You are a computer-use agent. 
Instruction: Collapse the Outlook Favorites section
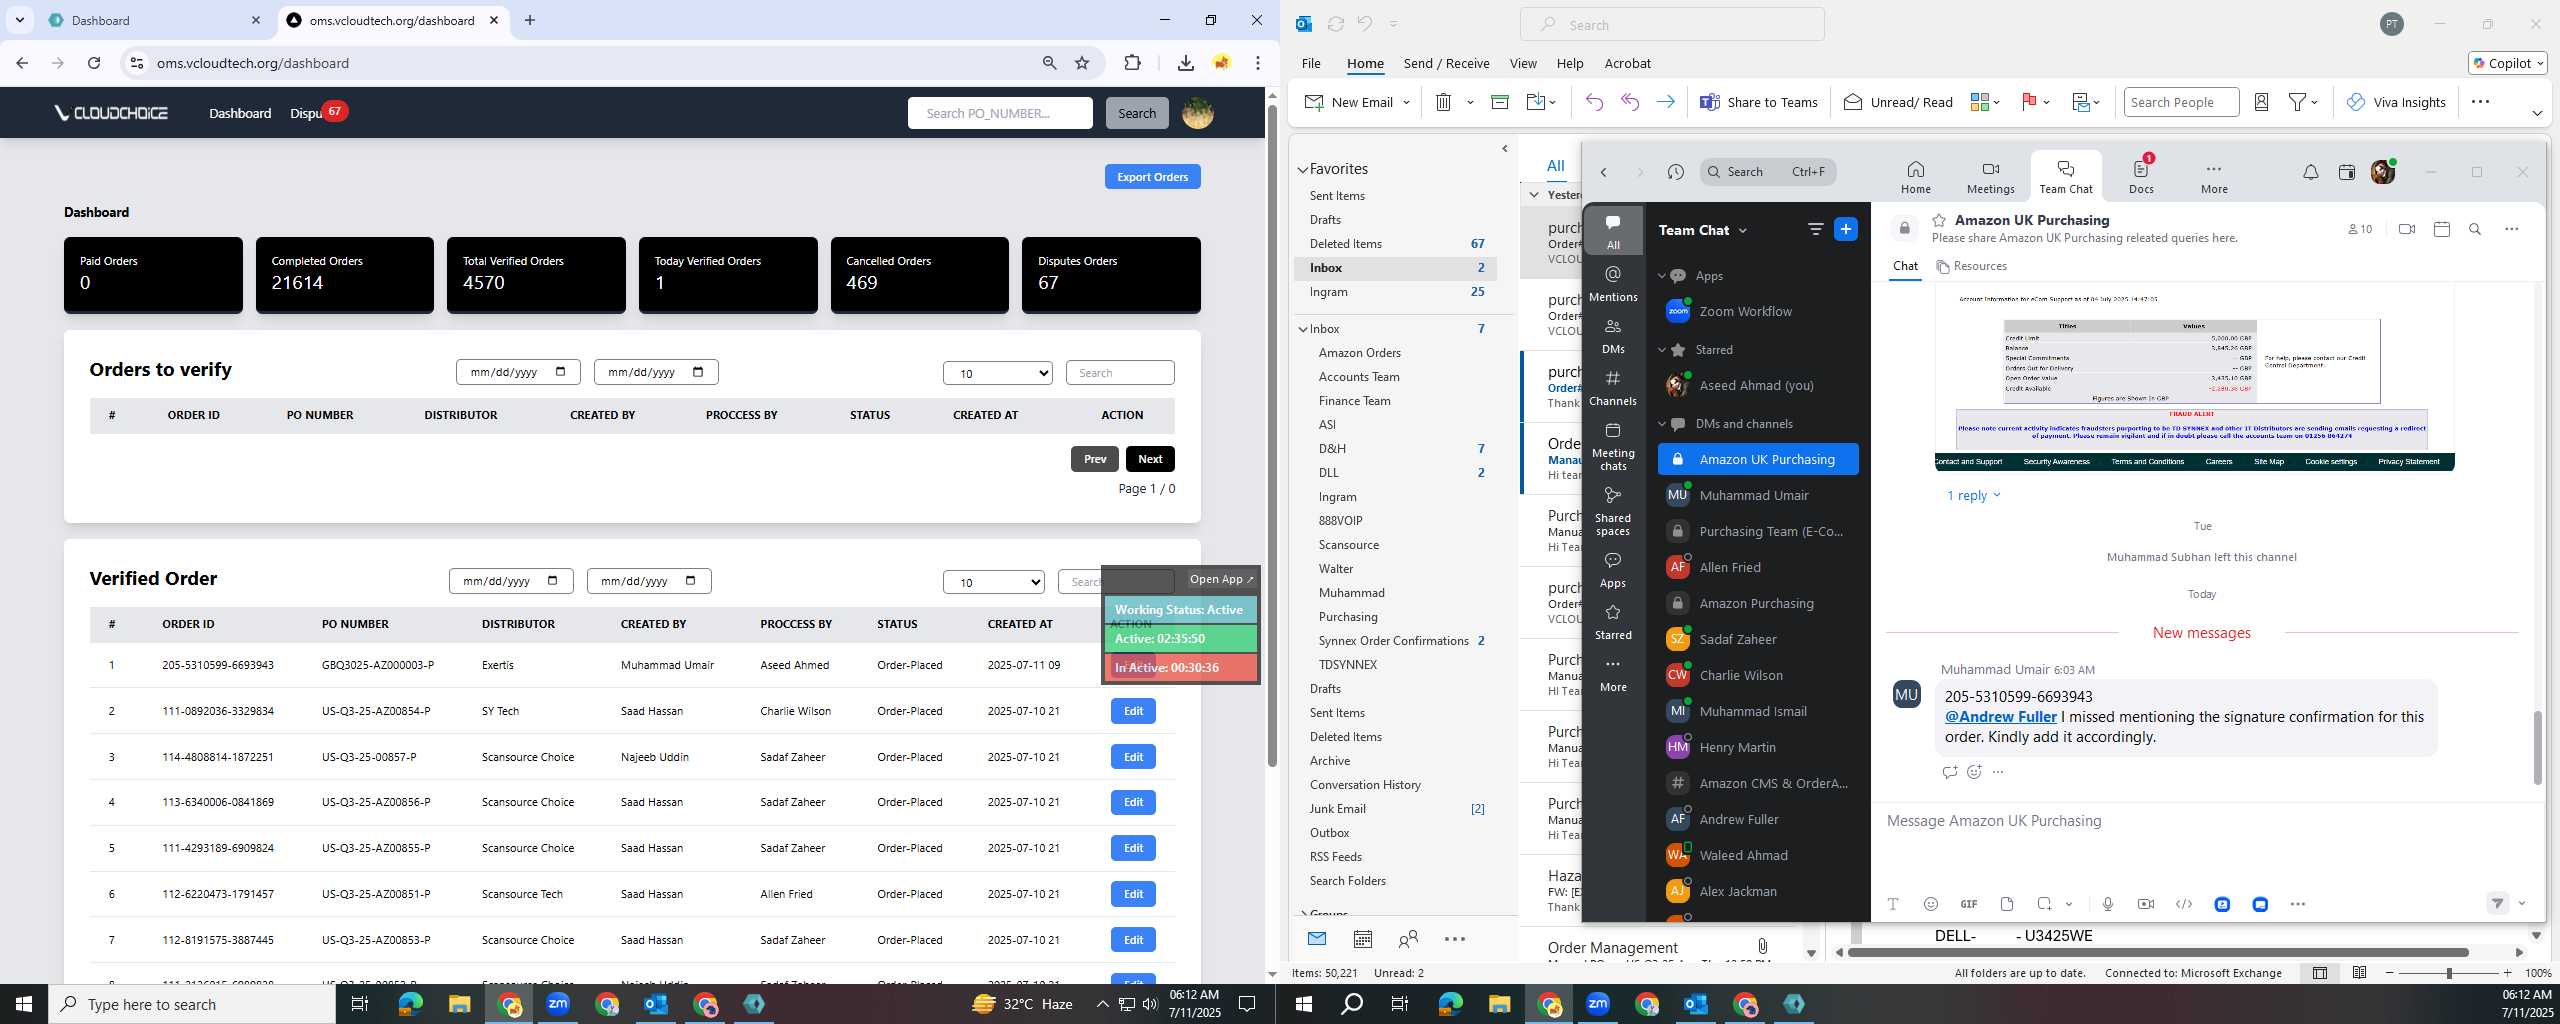pos(1303,170)
